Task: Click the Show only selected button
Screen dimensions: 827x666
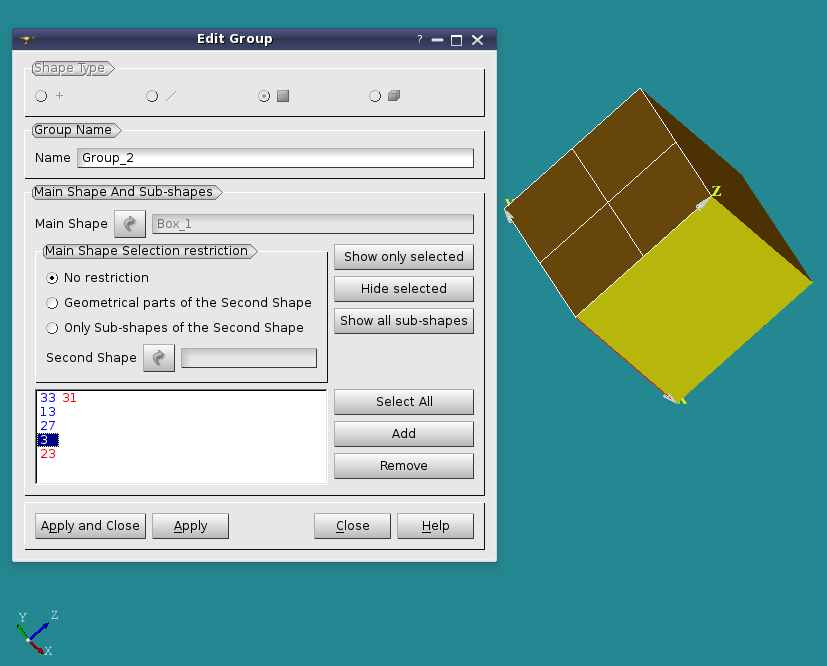Action: tap(404, 257)
